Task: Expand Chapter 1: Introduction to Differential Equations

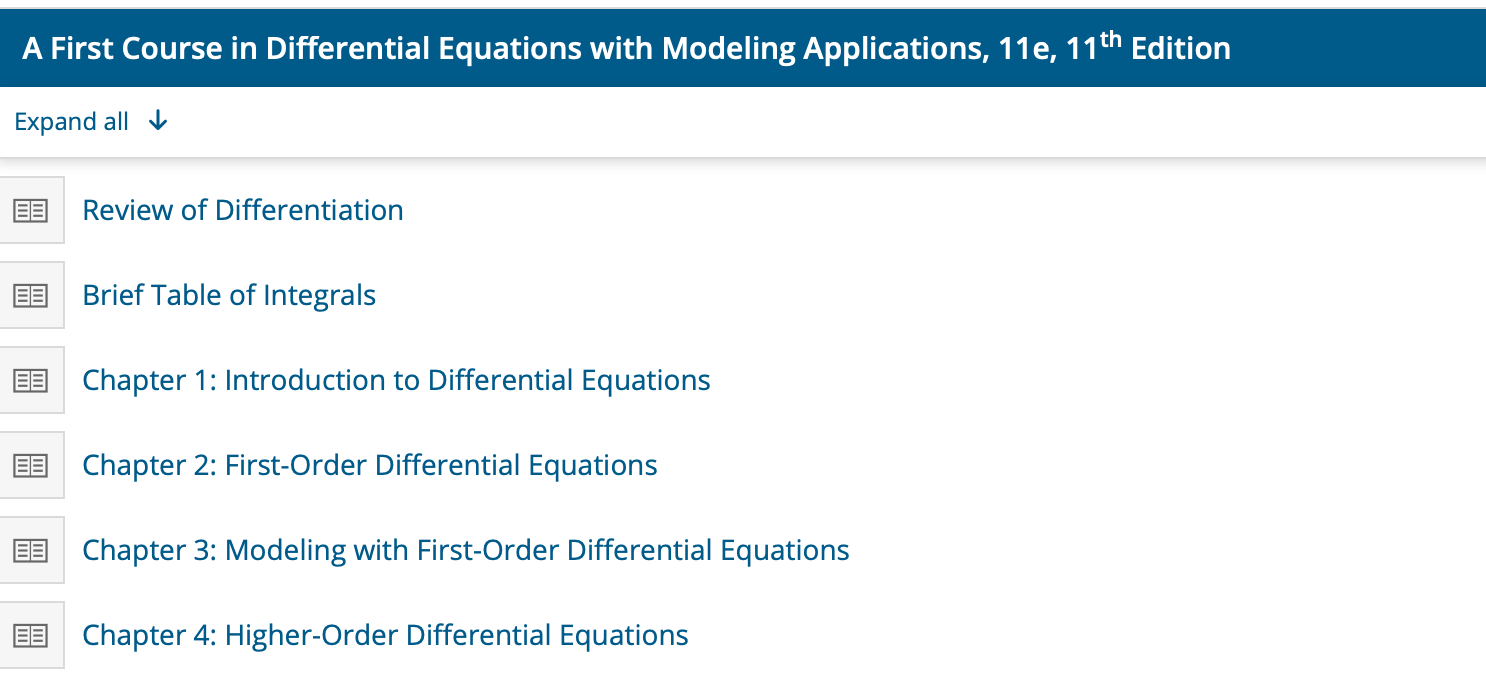Action: click(396, 380)
